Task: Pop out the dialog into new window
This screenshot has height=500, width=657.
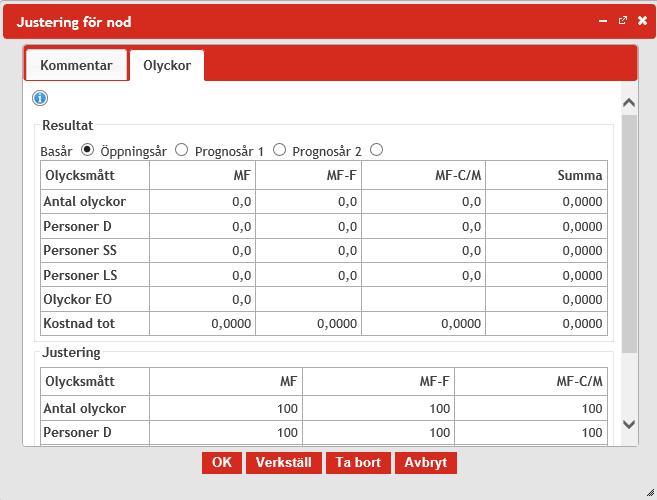Action: click(623, 21)
